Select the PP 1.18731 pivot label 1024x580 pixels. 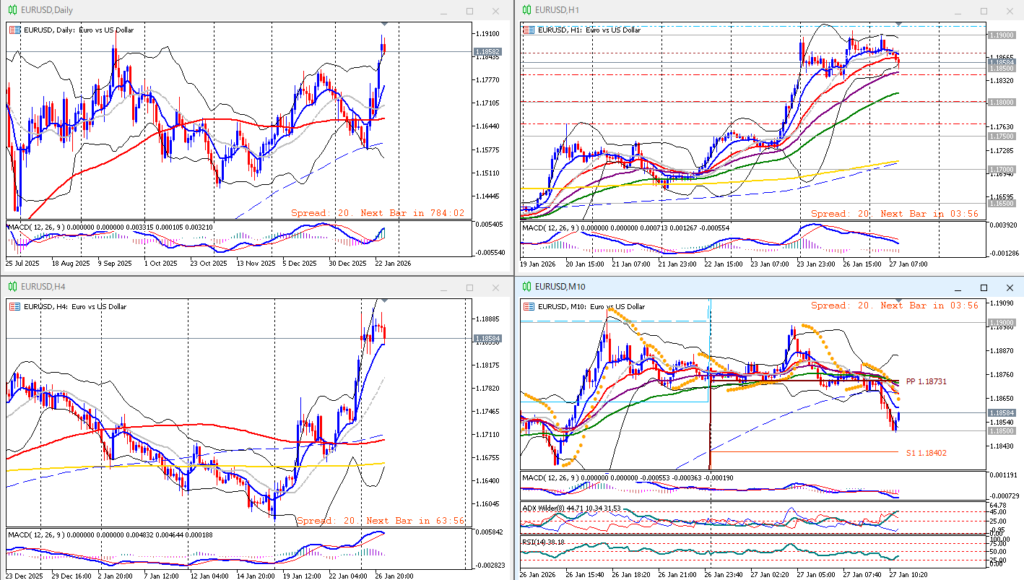(925, 382)
